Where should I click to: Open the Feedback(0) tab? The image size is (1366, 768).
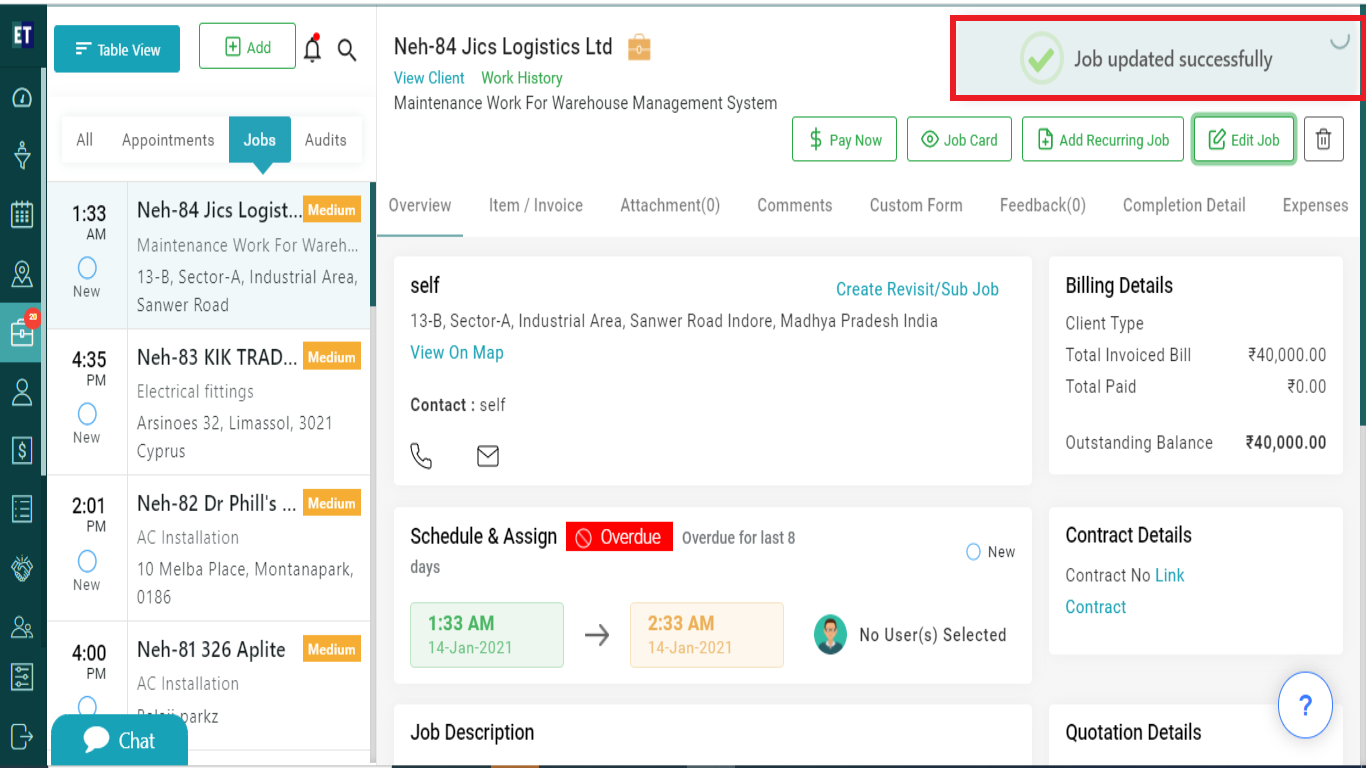[x=1043, y=205]
